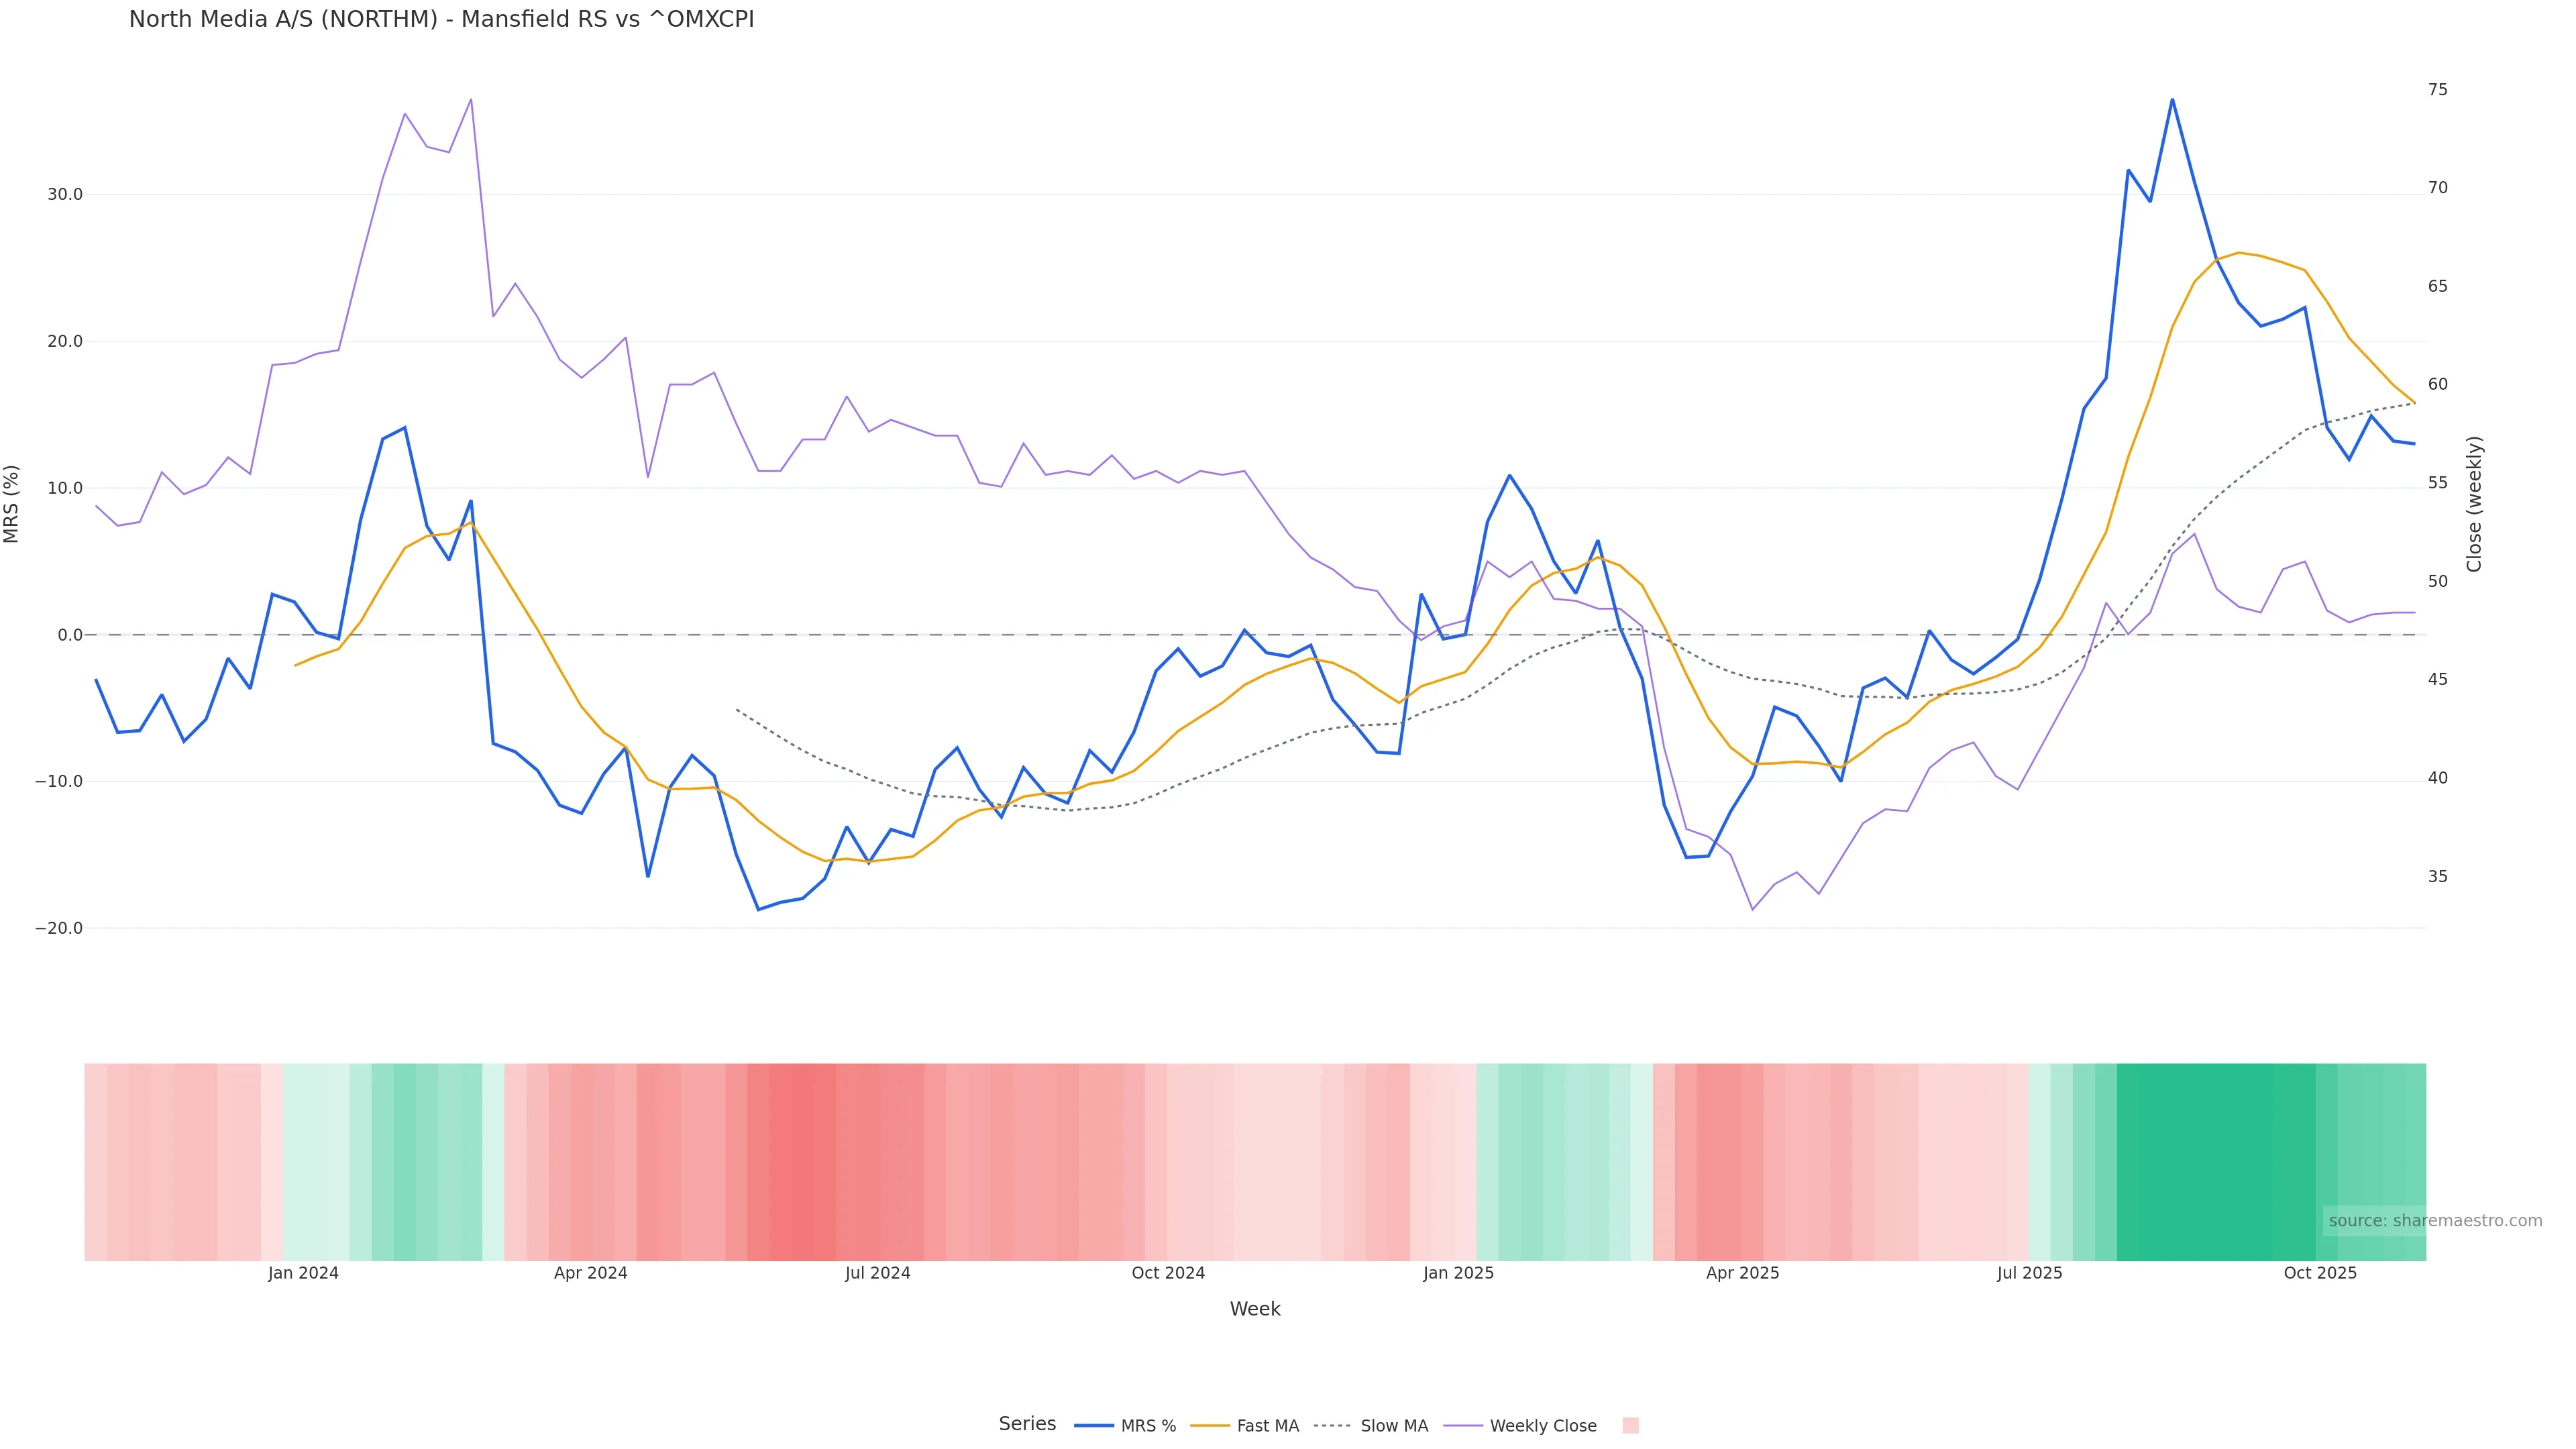
Task: Click the North Media A/S chart title
Action: (x=441, y=19)
